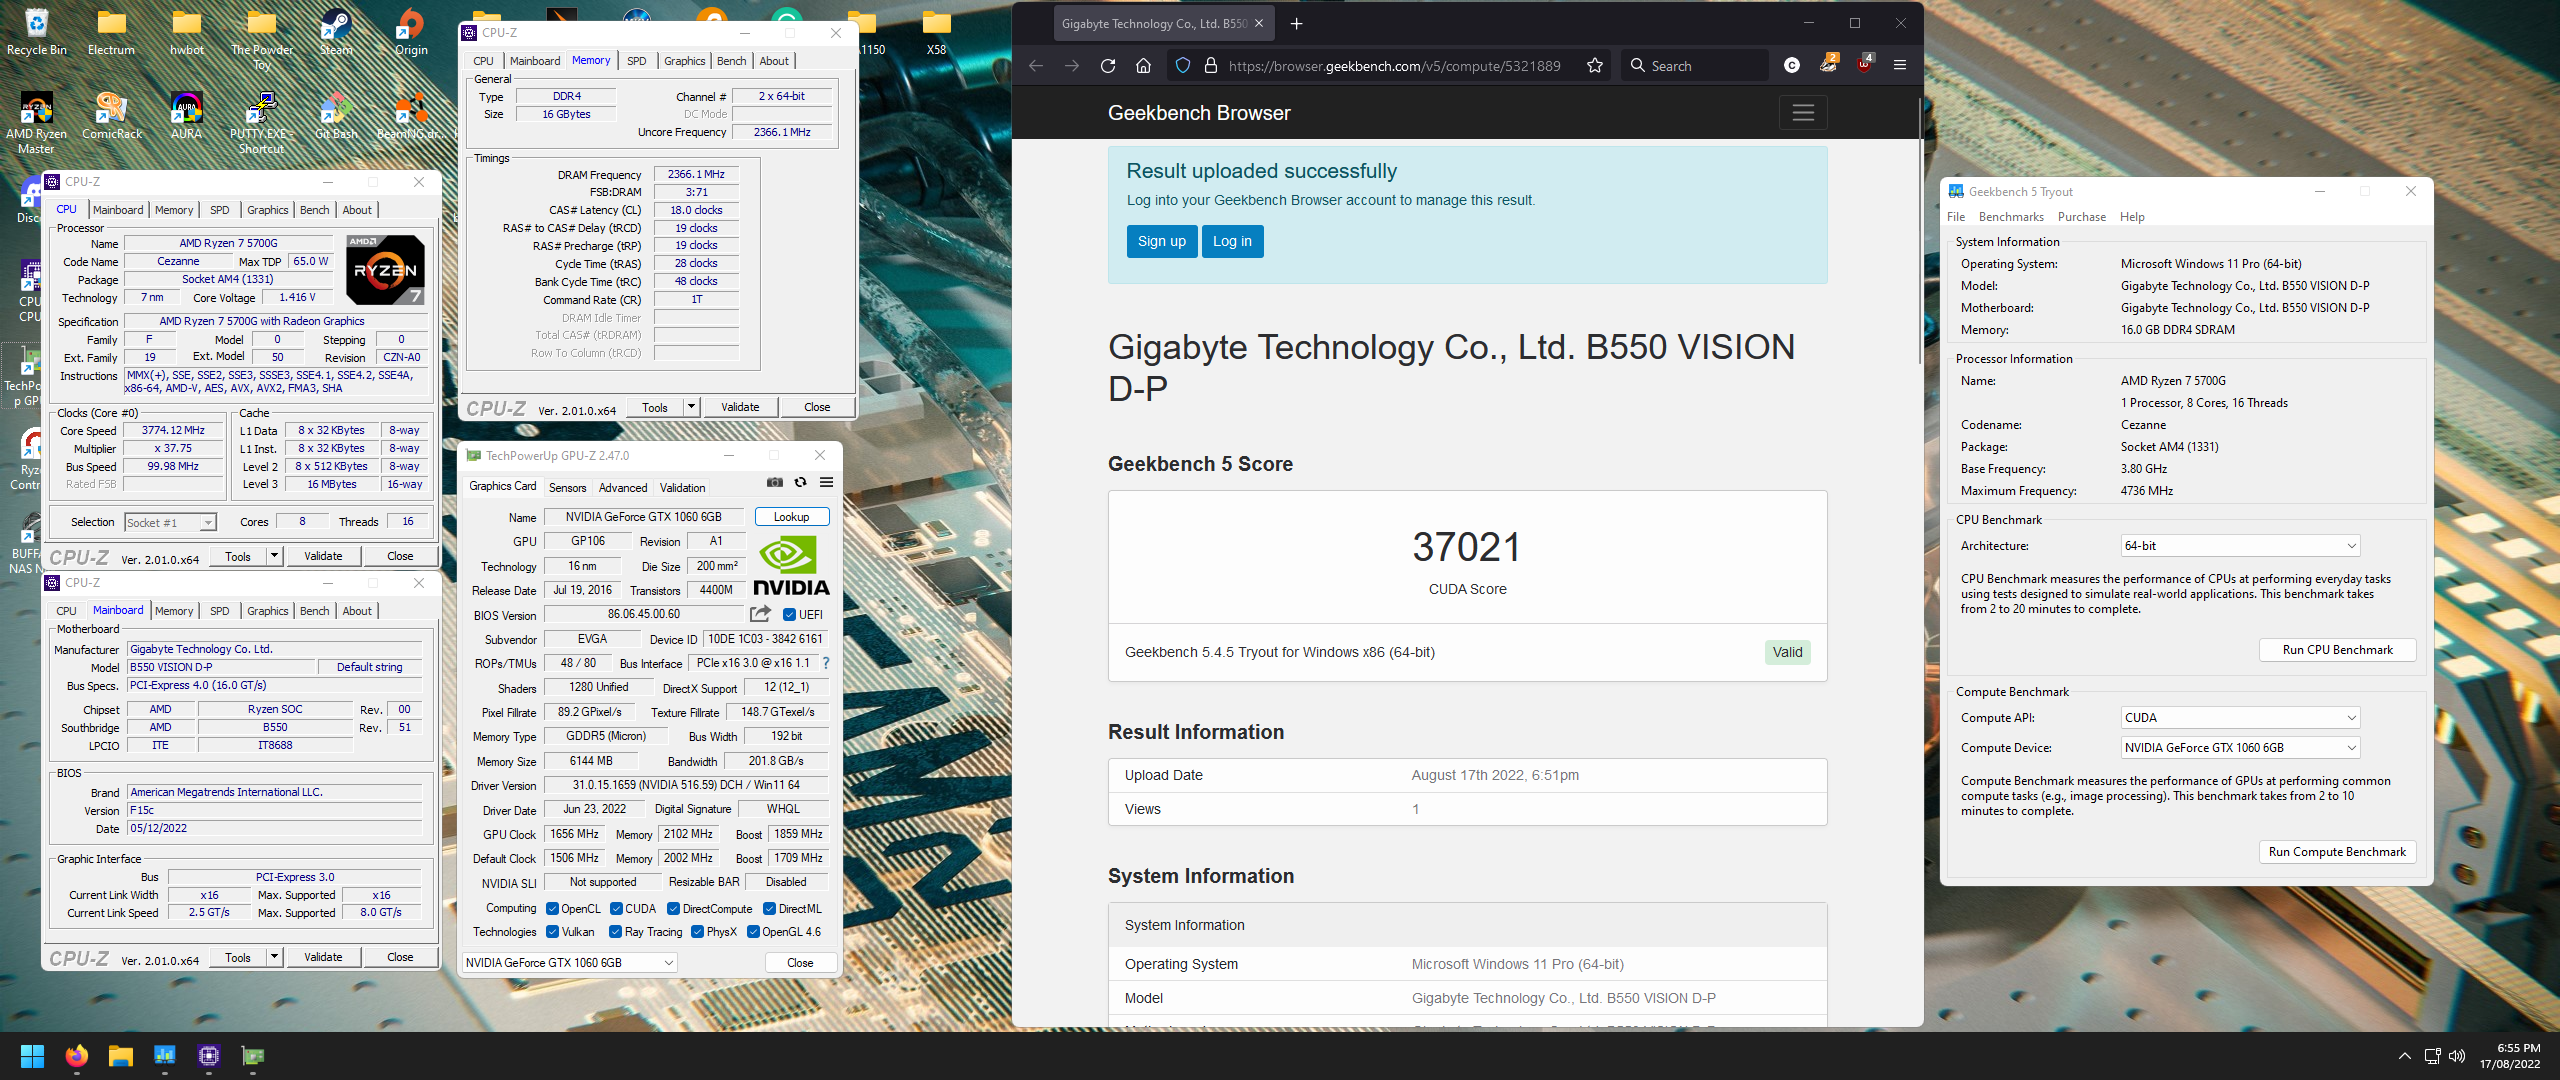The height and width of the screenshot is (1080, 2560).
Task: Open the Firefox hamburger application menu
Action: pyautogui.click(x=1900, y=66)
